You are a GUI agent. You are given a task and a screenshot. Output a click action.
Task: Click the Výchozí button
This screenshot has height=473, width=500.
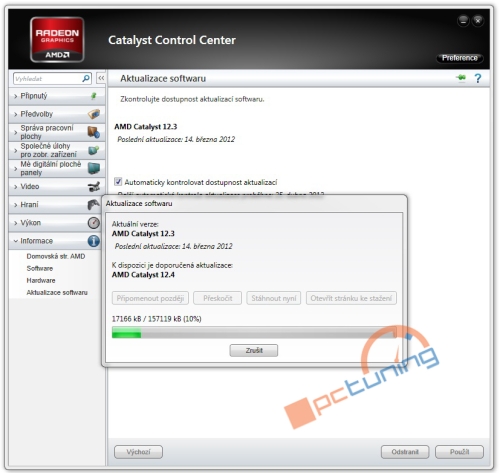pyautogui.click(x=138, y=452)
